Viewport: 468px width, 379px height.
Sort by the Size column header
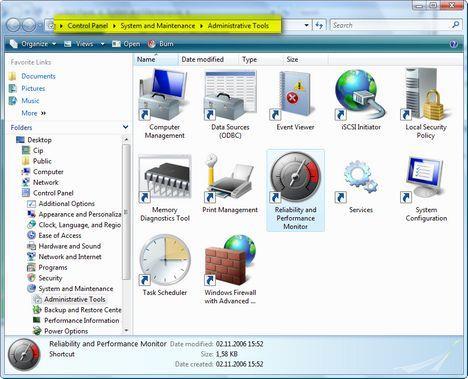tap(306, 59)
